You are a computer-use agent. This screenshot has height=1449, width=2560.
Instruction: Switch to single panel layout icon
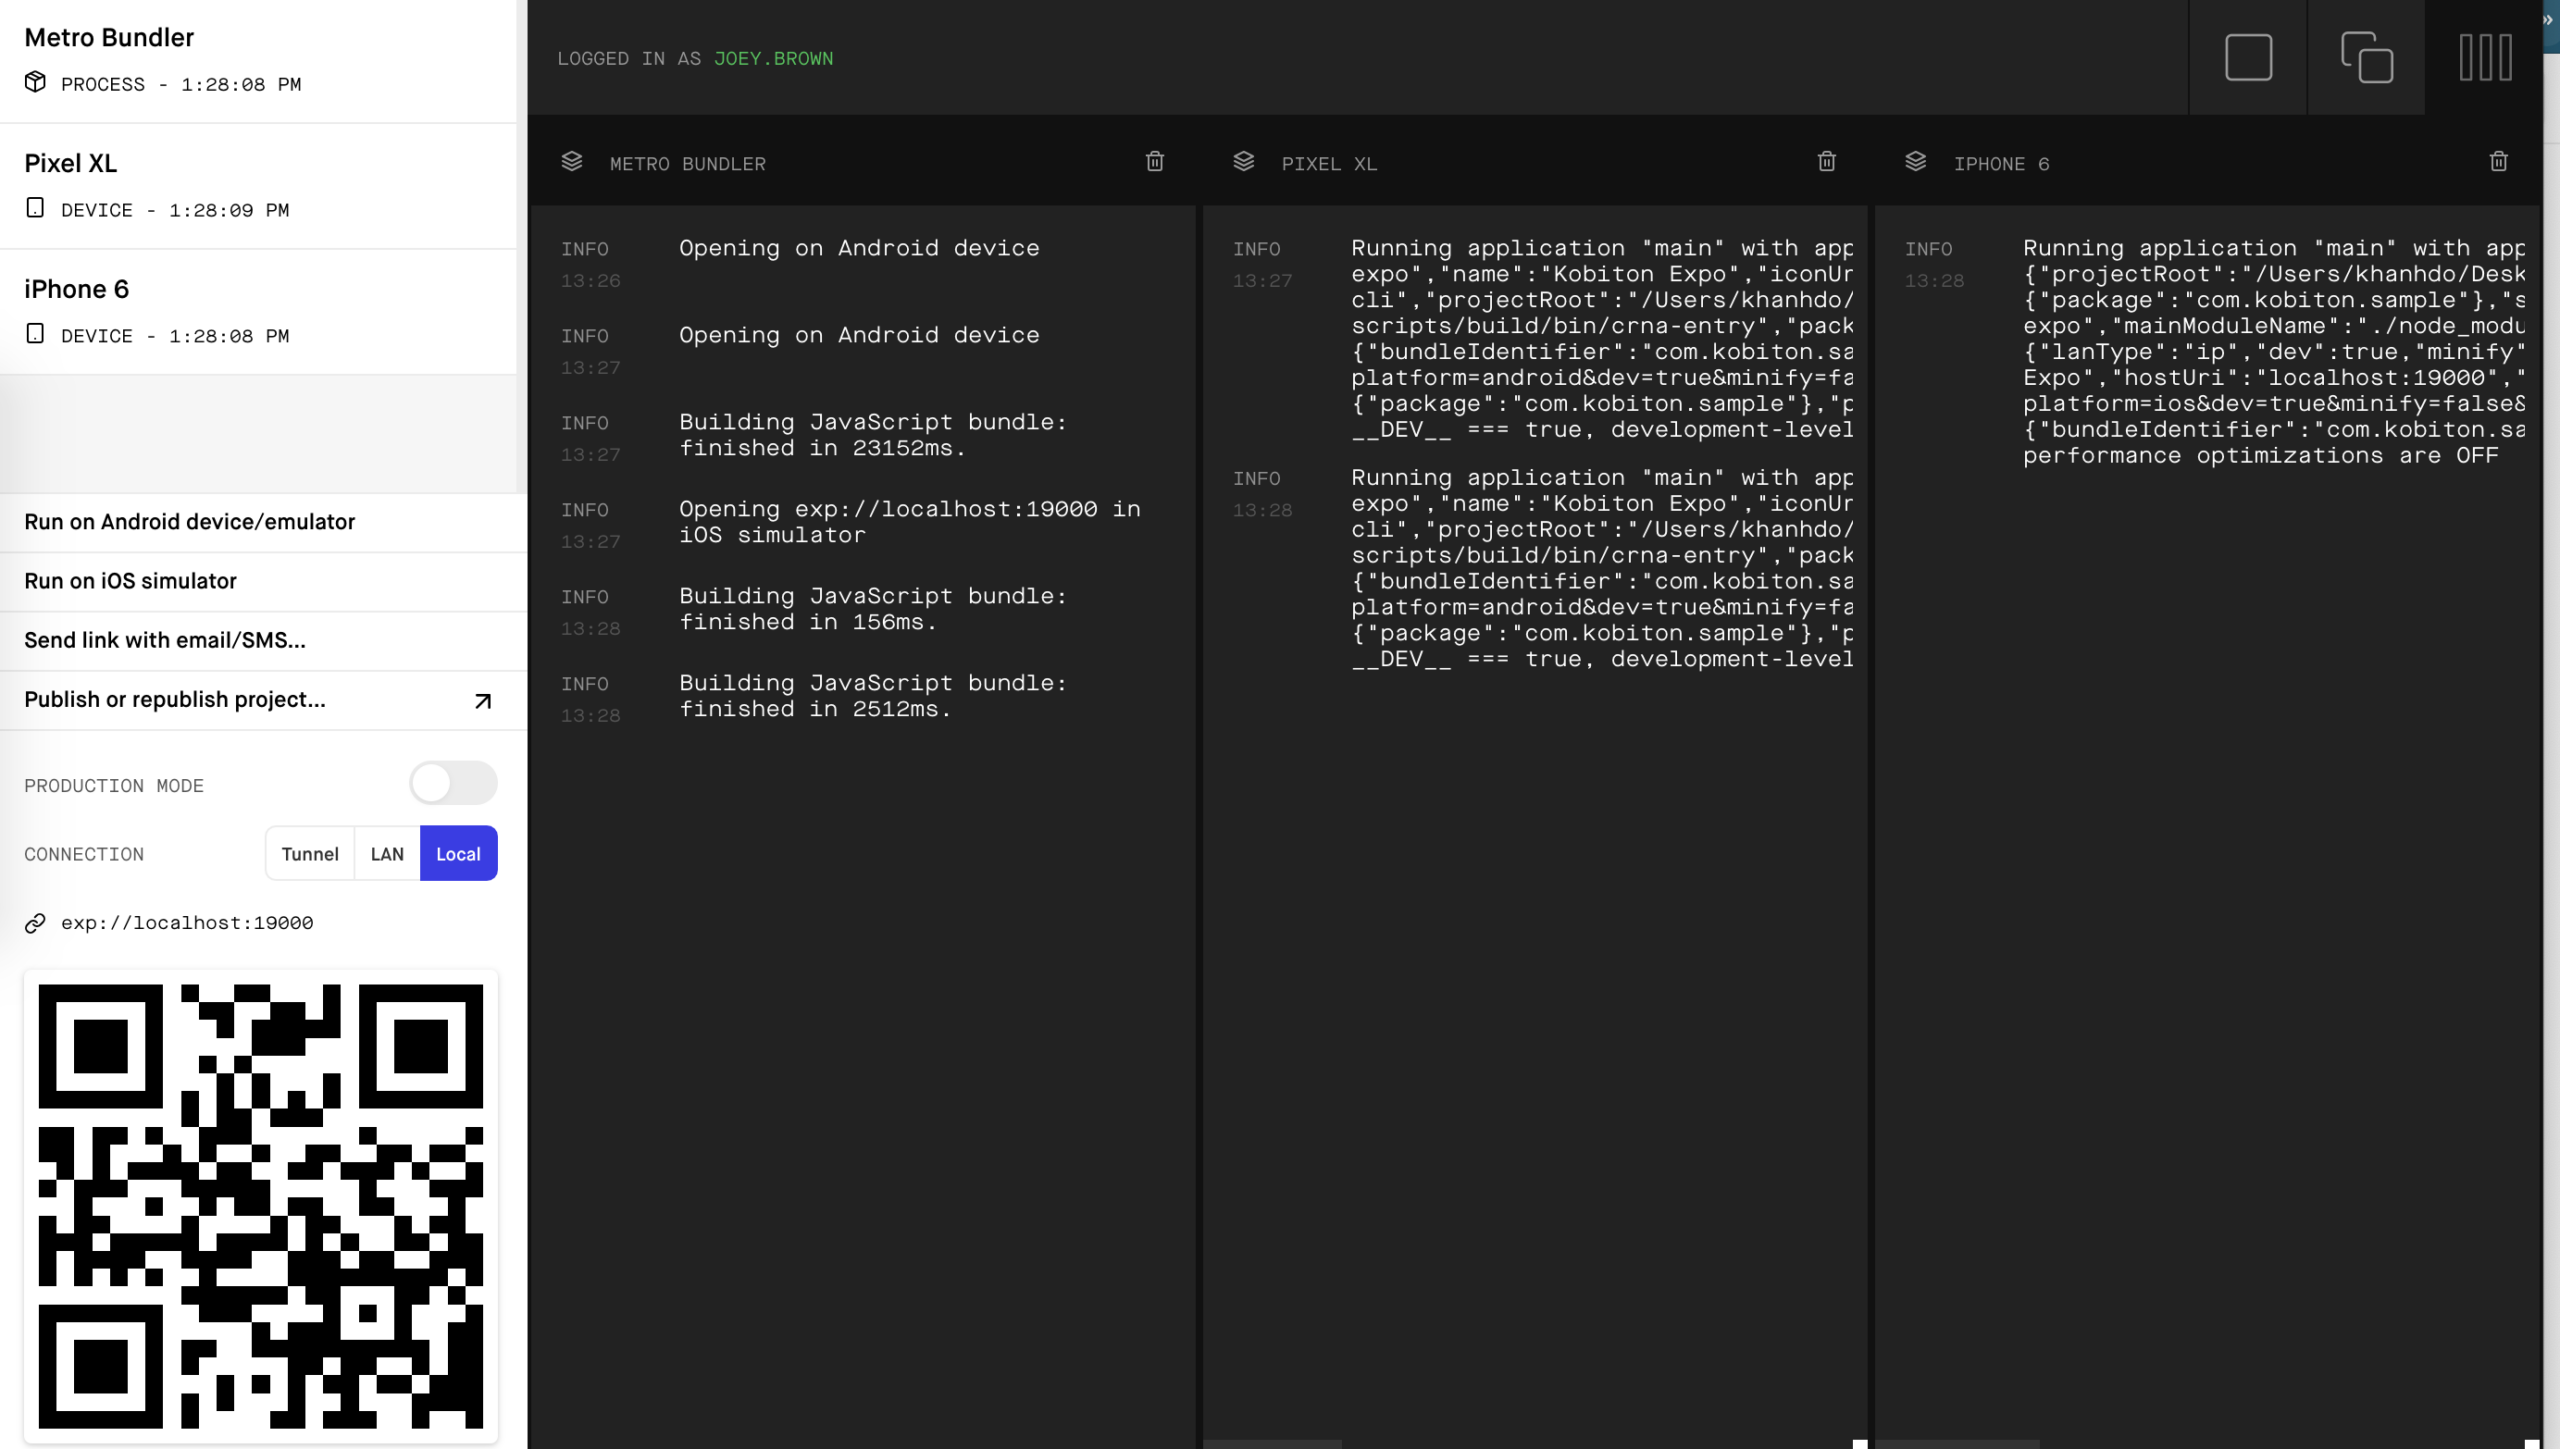2248,57
